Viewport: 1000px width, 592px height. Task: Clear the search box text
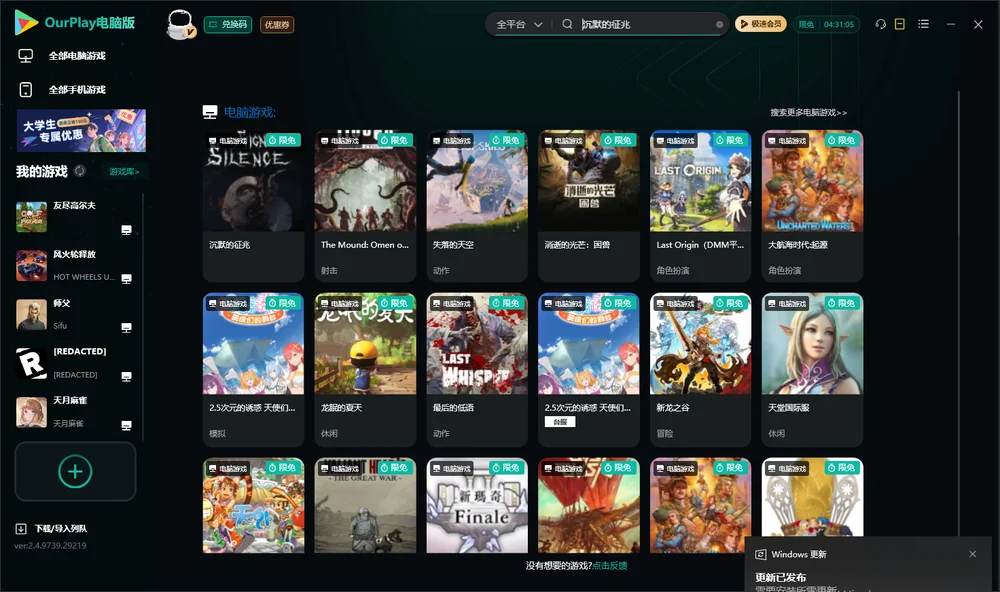click(719, 25)
